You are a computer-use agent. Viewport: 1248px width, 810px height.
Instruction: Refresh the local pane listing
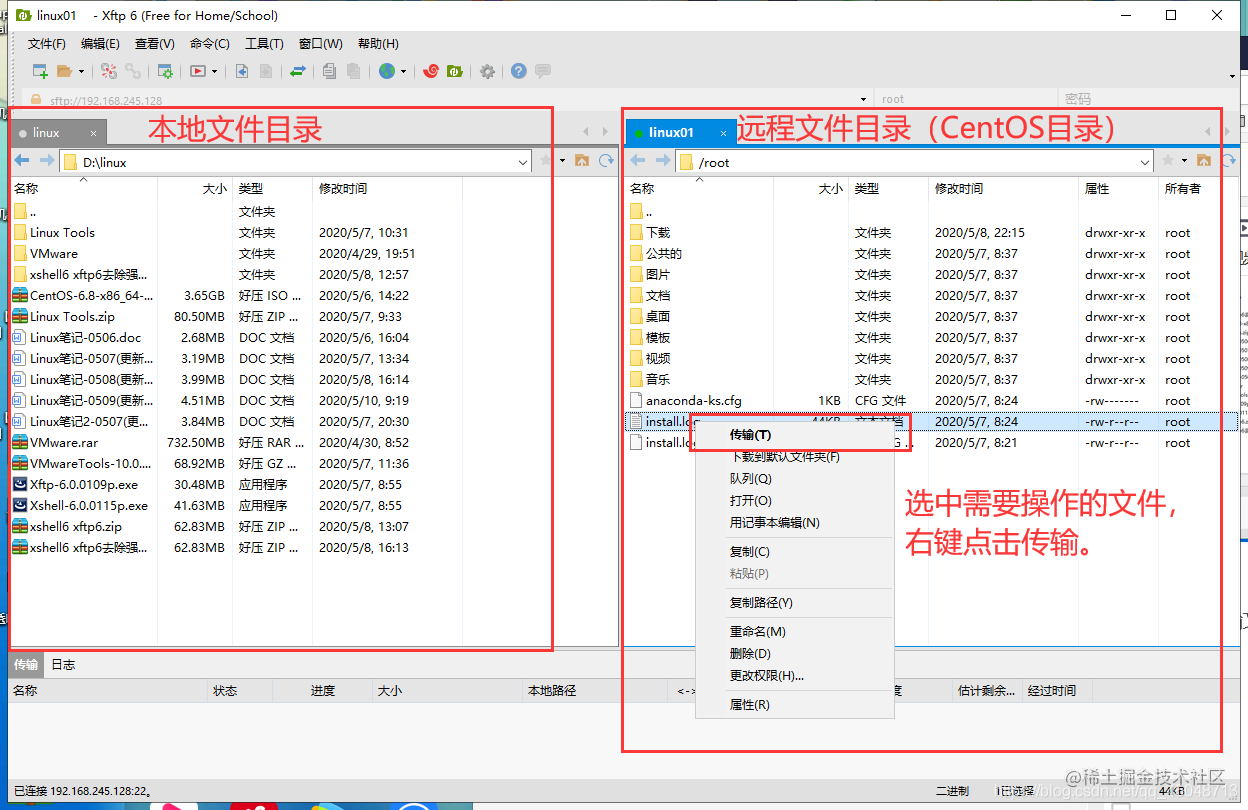(606, 161)
